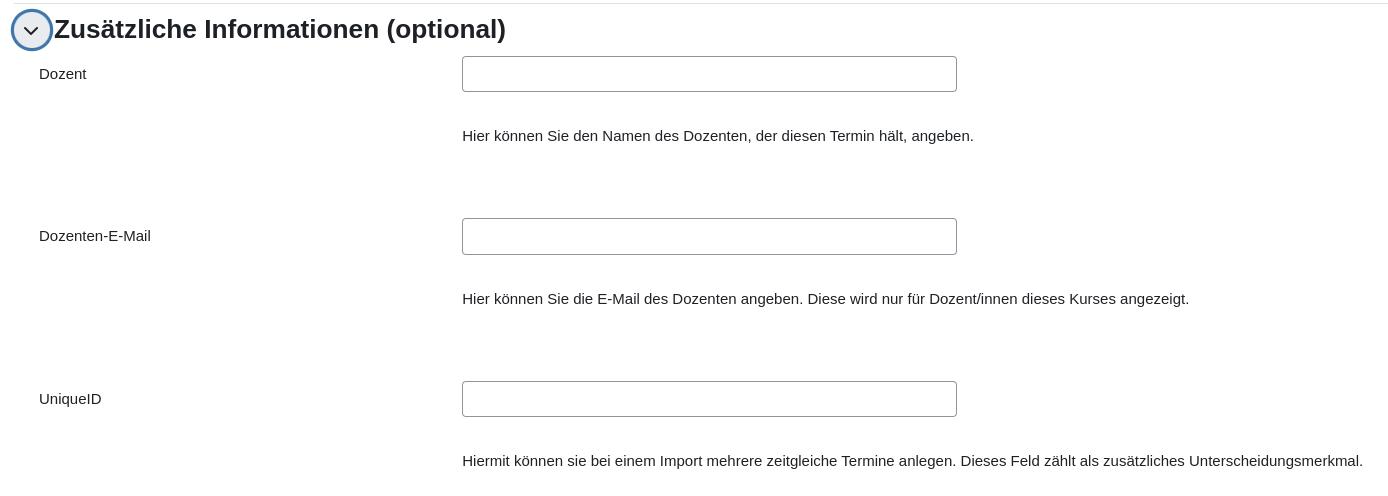Click the word Termin in Dozent hint
Image resolution: width=1388 pixels, height=496 pixels.
point(852,136)
